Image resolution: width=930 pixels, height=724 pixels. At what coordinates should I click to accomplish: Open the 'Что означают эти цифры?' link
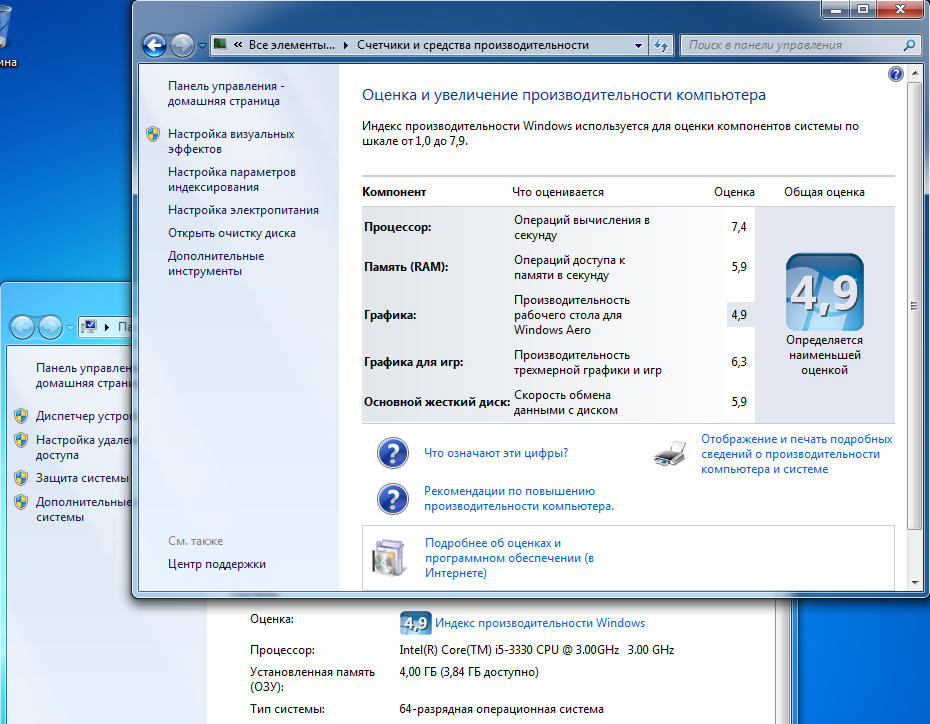[x=496, y=453]
